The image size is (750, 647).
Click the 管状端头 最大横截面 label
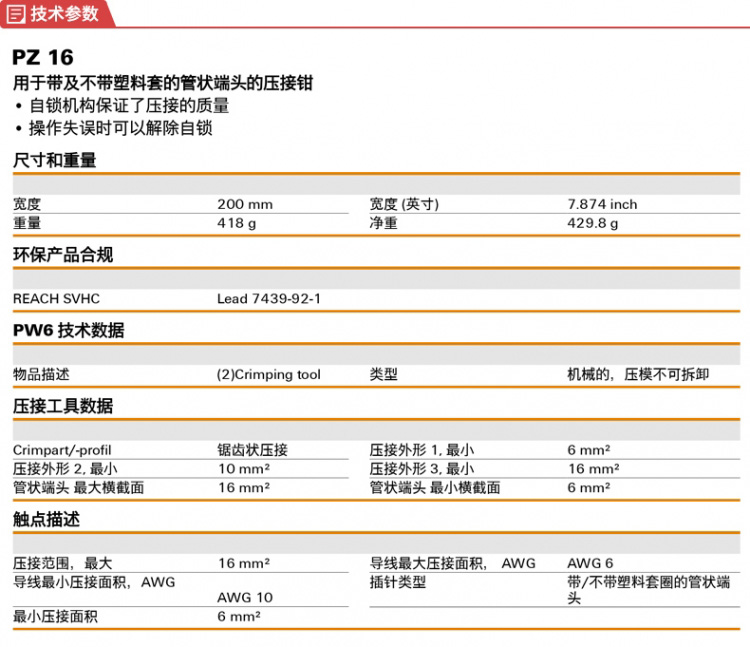pos(78,488)
